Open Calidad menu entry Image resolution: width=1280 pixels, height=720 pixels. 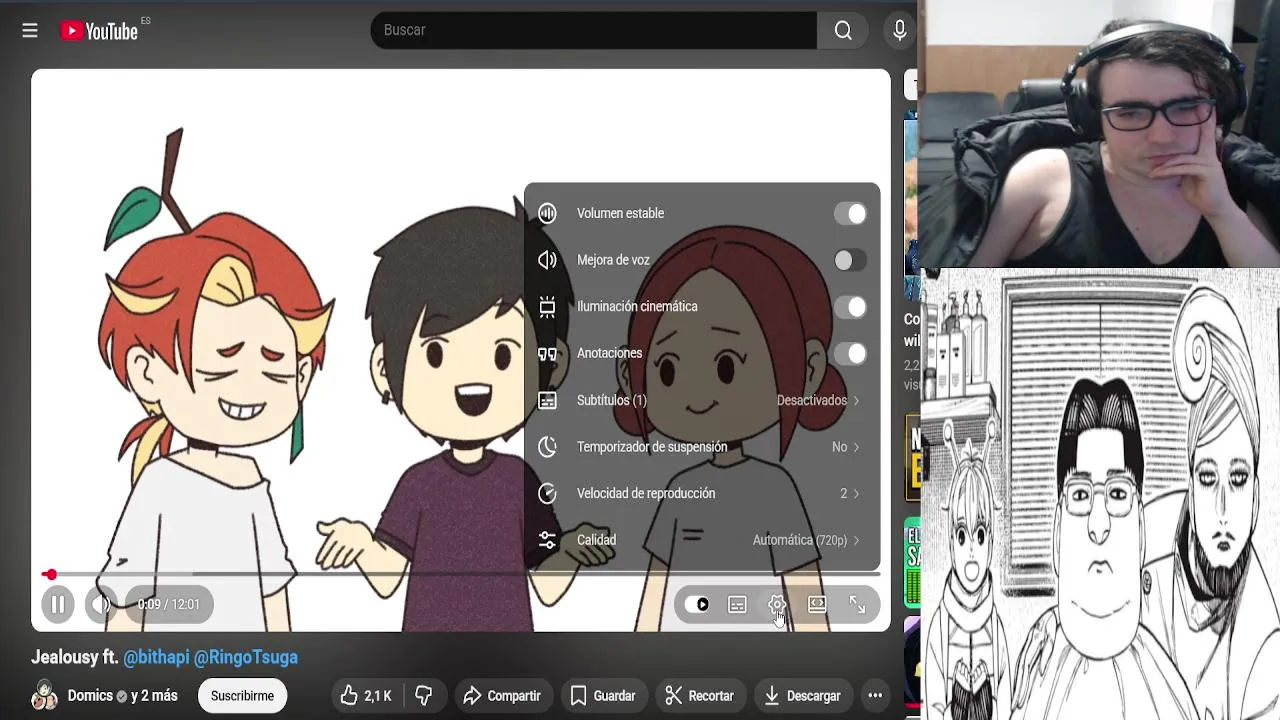click(702, 540)
